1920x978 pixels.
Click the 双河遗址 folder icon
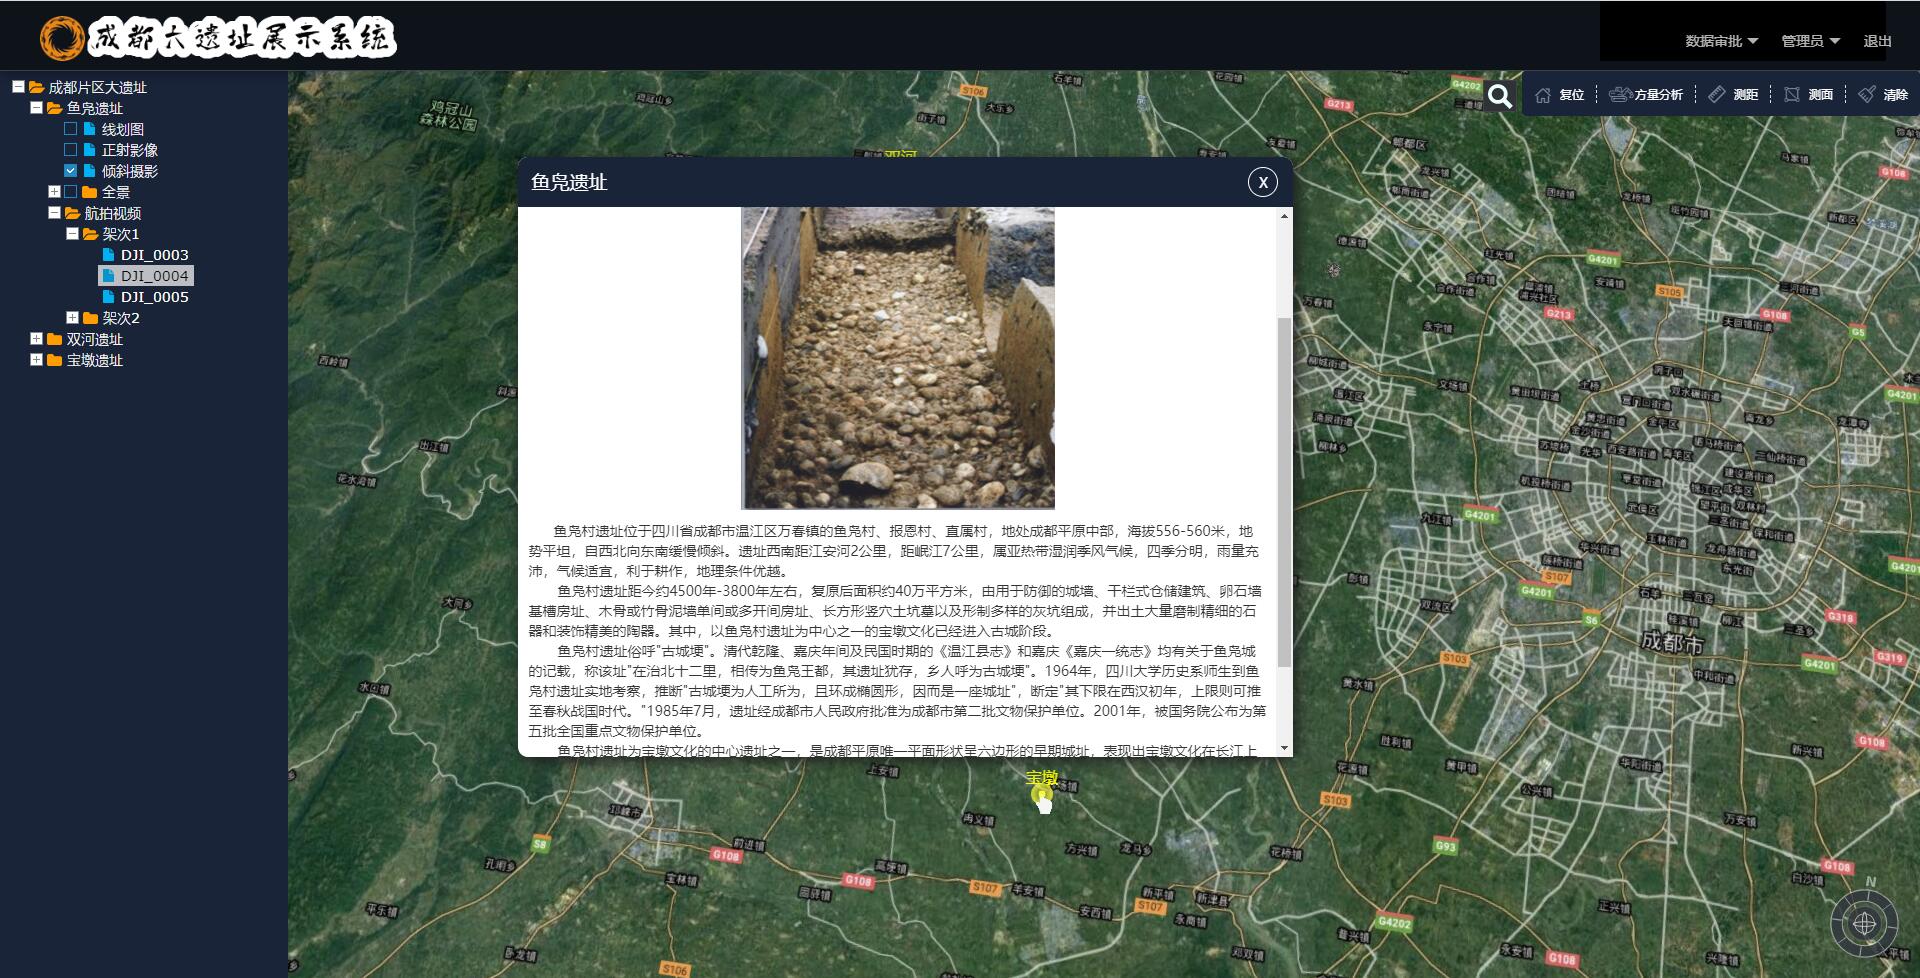click(x=55, y=339)
